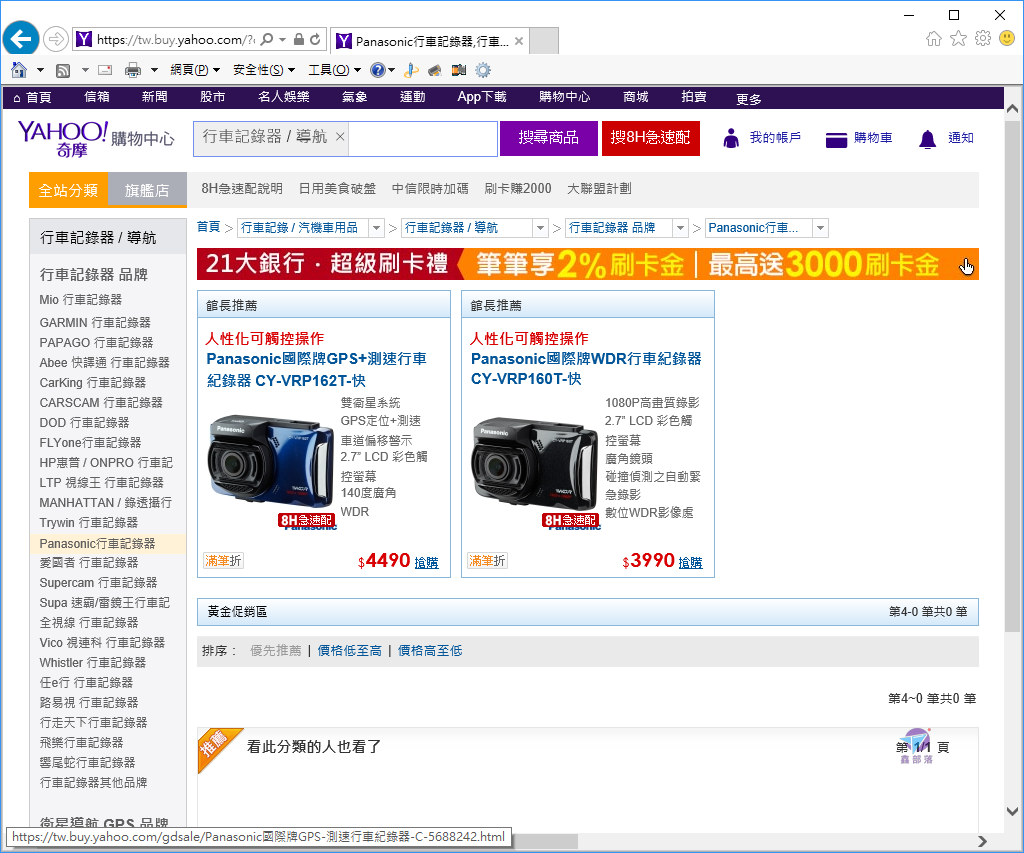Click the product search input field

(423, 138)
